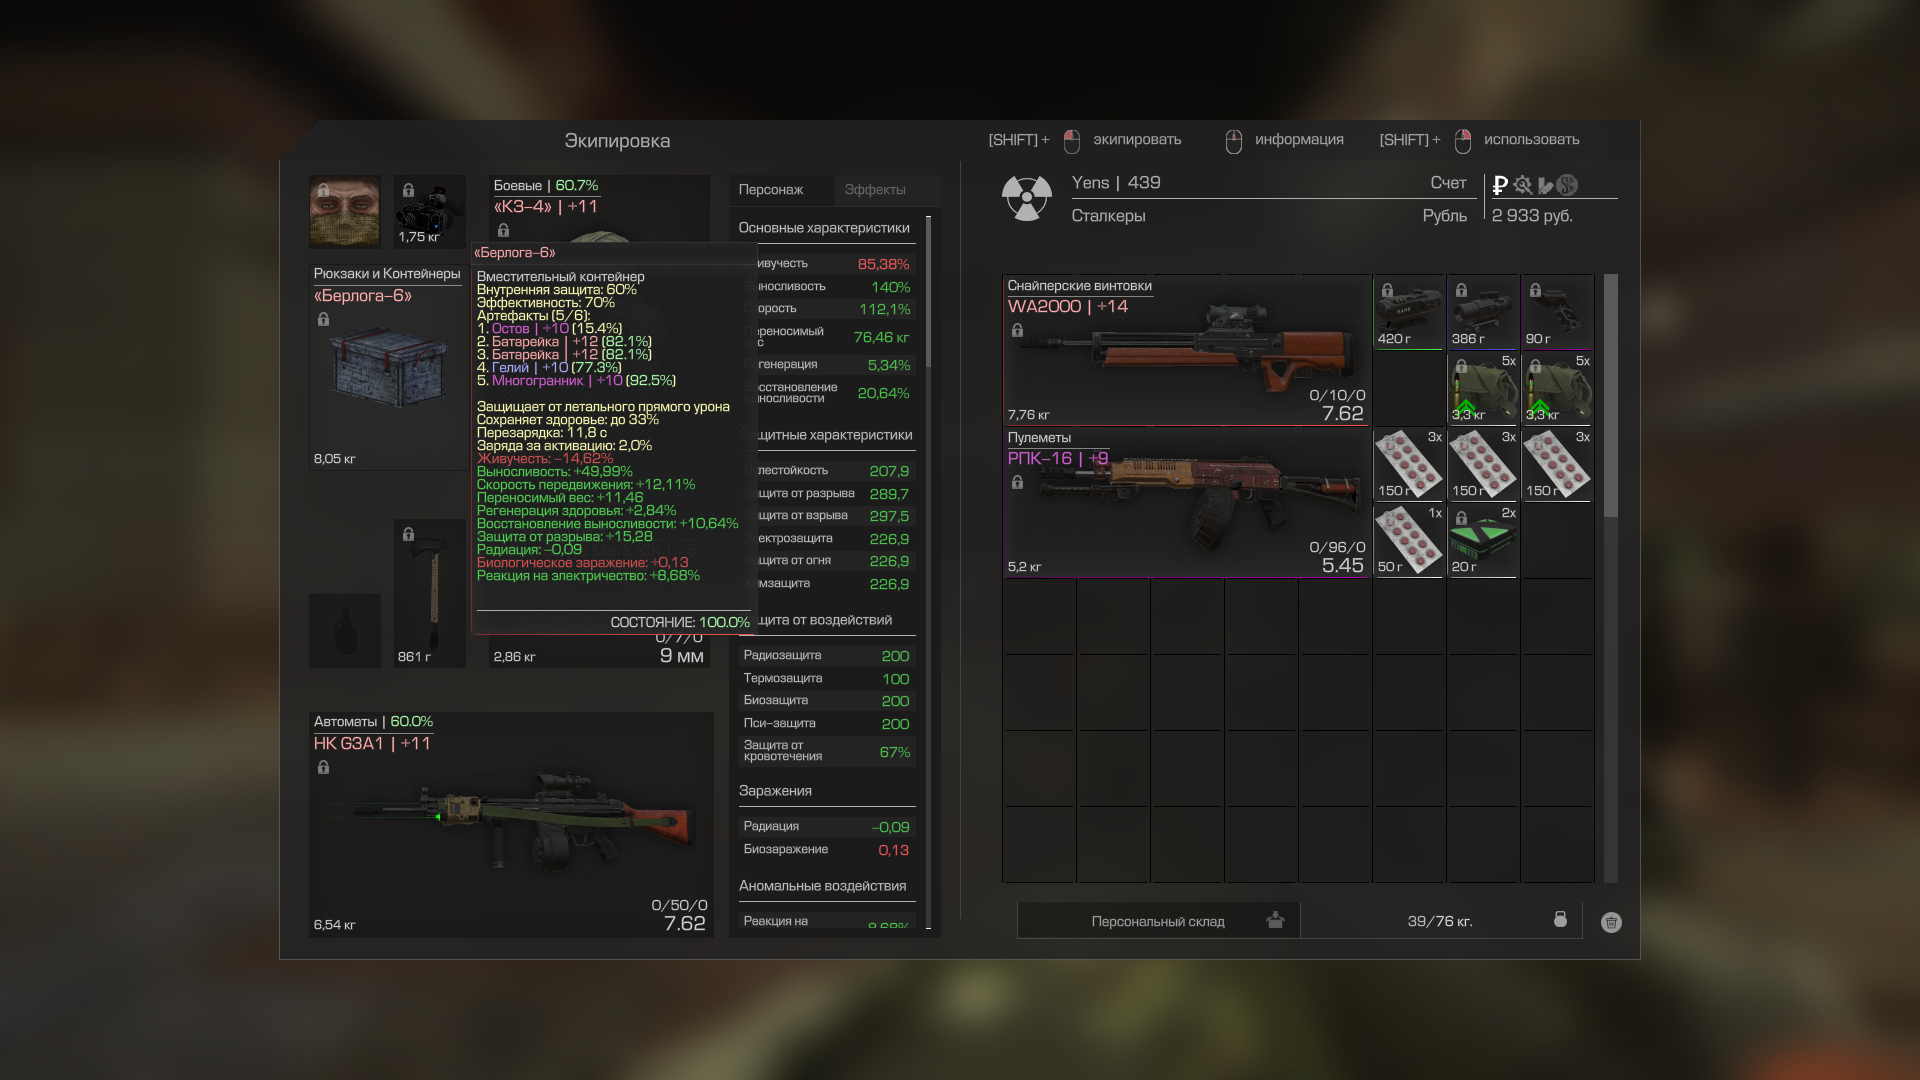Click the Радиозащита 200 stat row
The image size is (1920, 1080).
click(x=826, y=656)
